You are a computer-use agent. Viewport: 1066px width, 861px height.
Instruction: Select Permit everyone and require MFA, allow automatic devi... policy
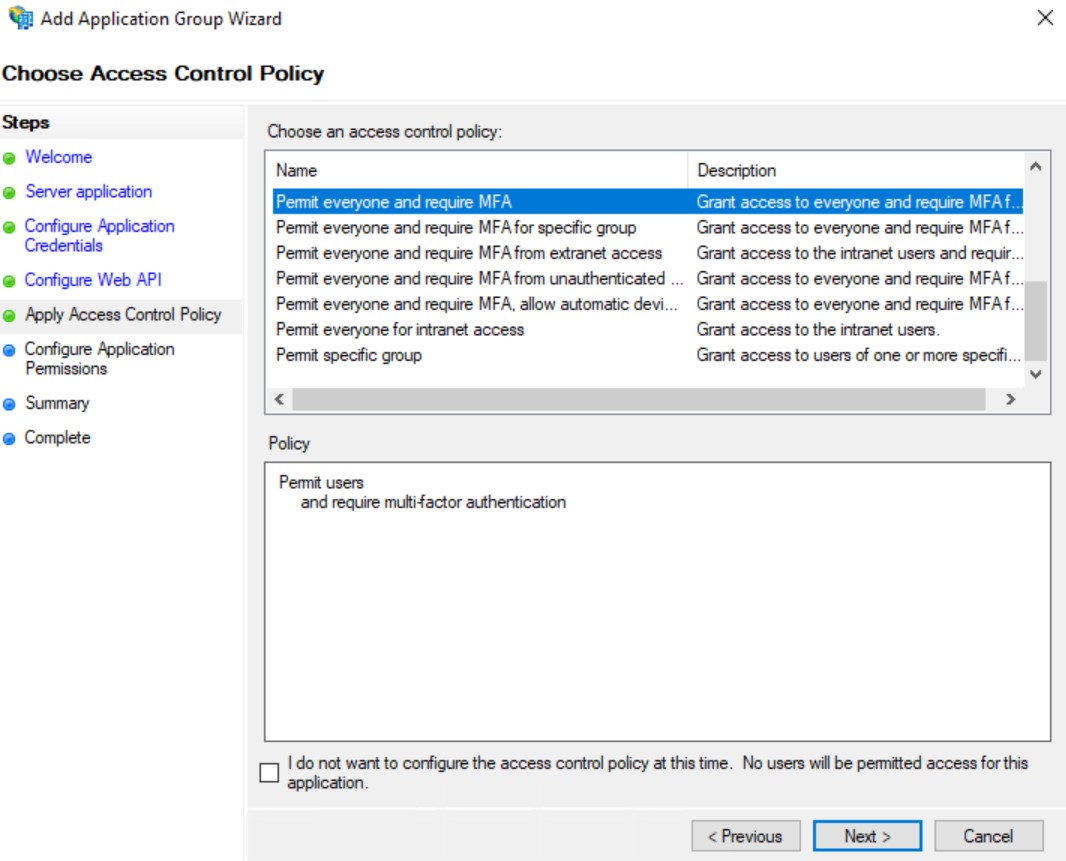coord(647,304)
